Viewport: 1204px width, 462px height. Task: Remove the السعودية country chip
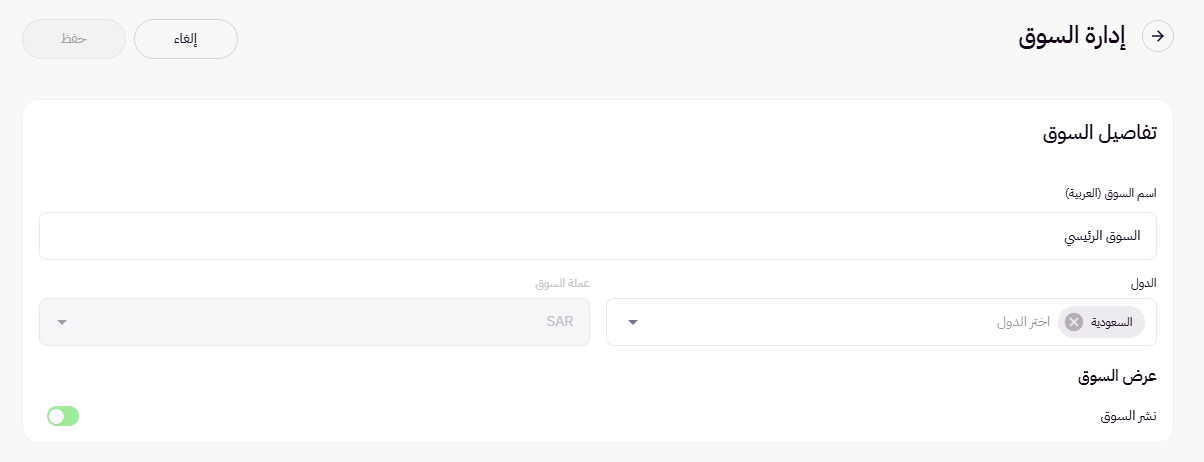pyautogui.click(x=1074, y=322)
